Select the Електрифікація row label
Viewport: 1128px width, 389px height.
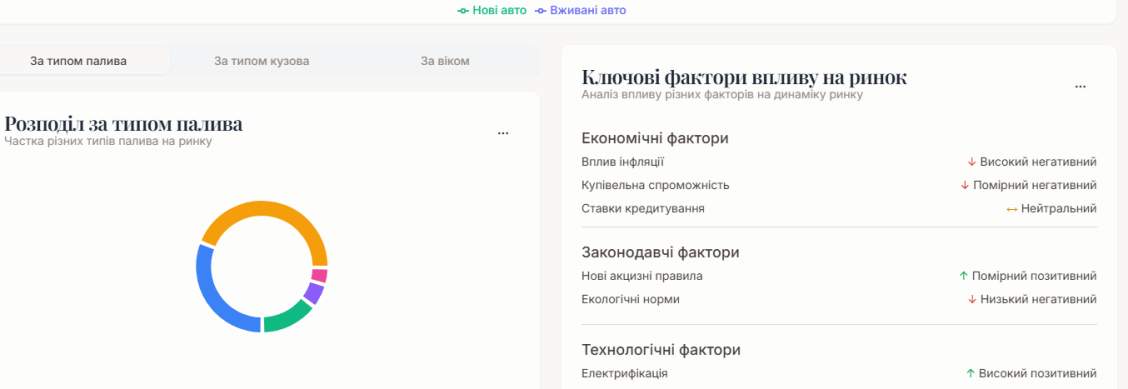(624, 374)
